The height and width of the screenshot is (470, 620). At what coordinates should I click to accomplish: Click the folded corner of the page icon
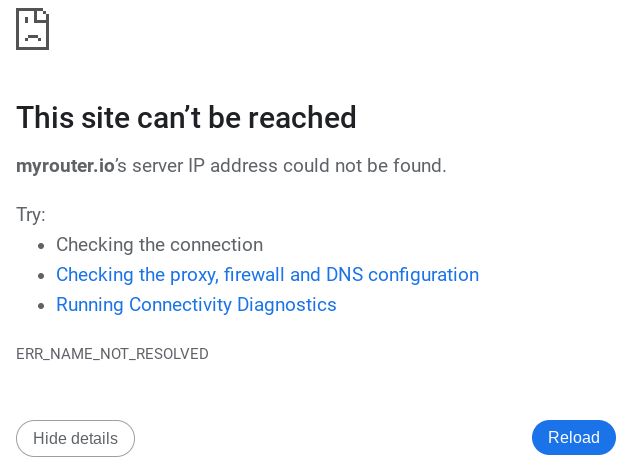point(43,15)
